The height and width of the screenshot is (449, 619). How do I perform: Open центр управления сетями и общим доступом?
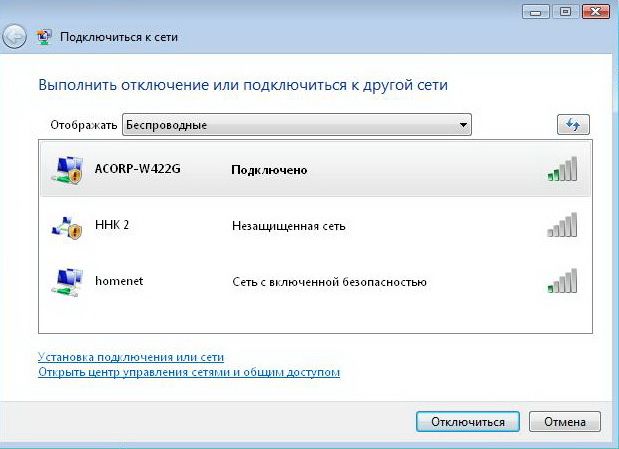point(189,372)
